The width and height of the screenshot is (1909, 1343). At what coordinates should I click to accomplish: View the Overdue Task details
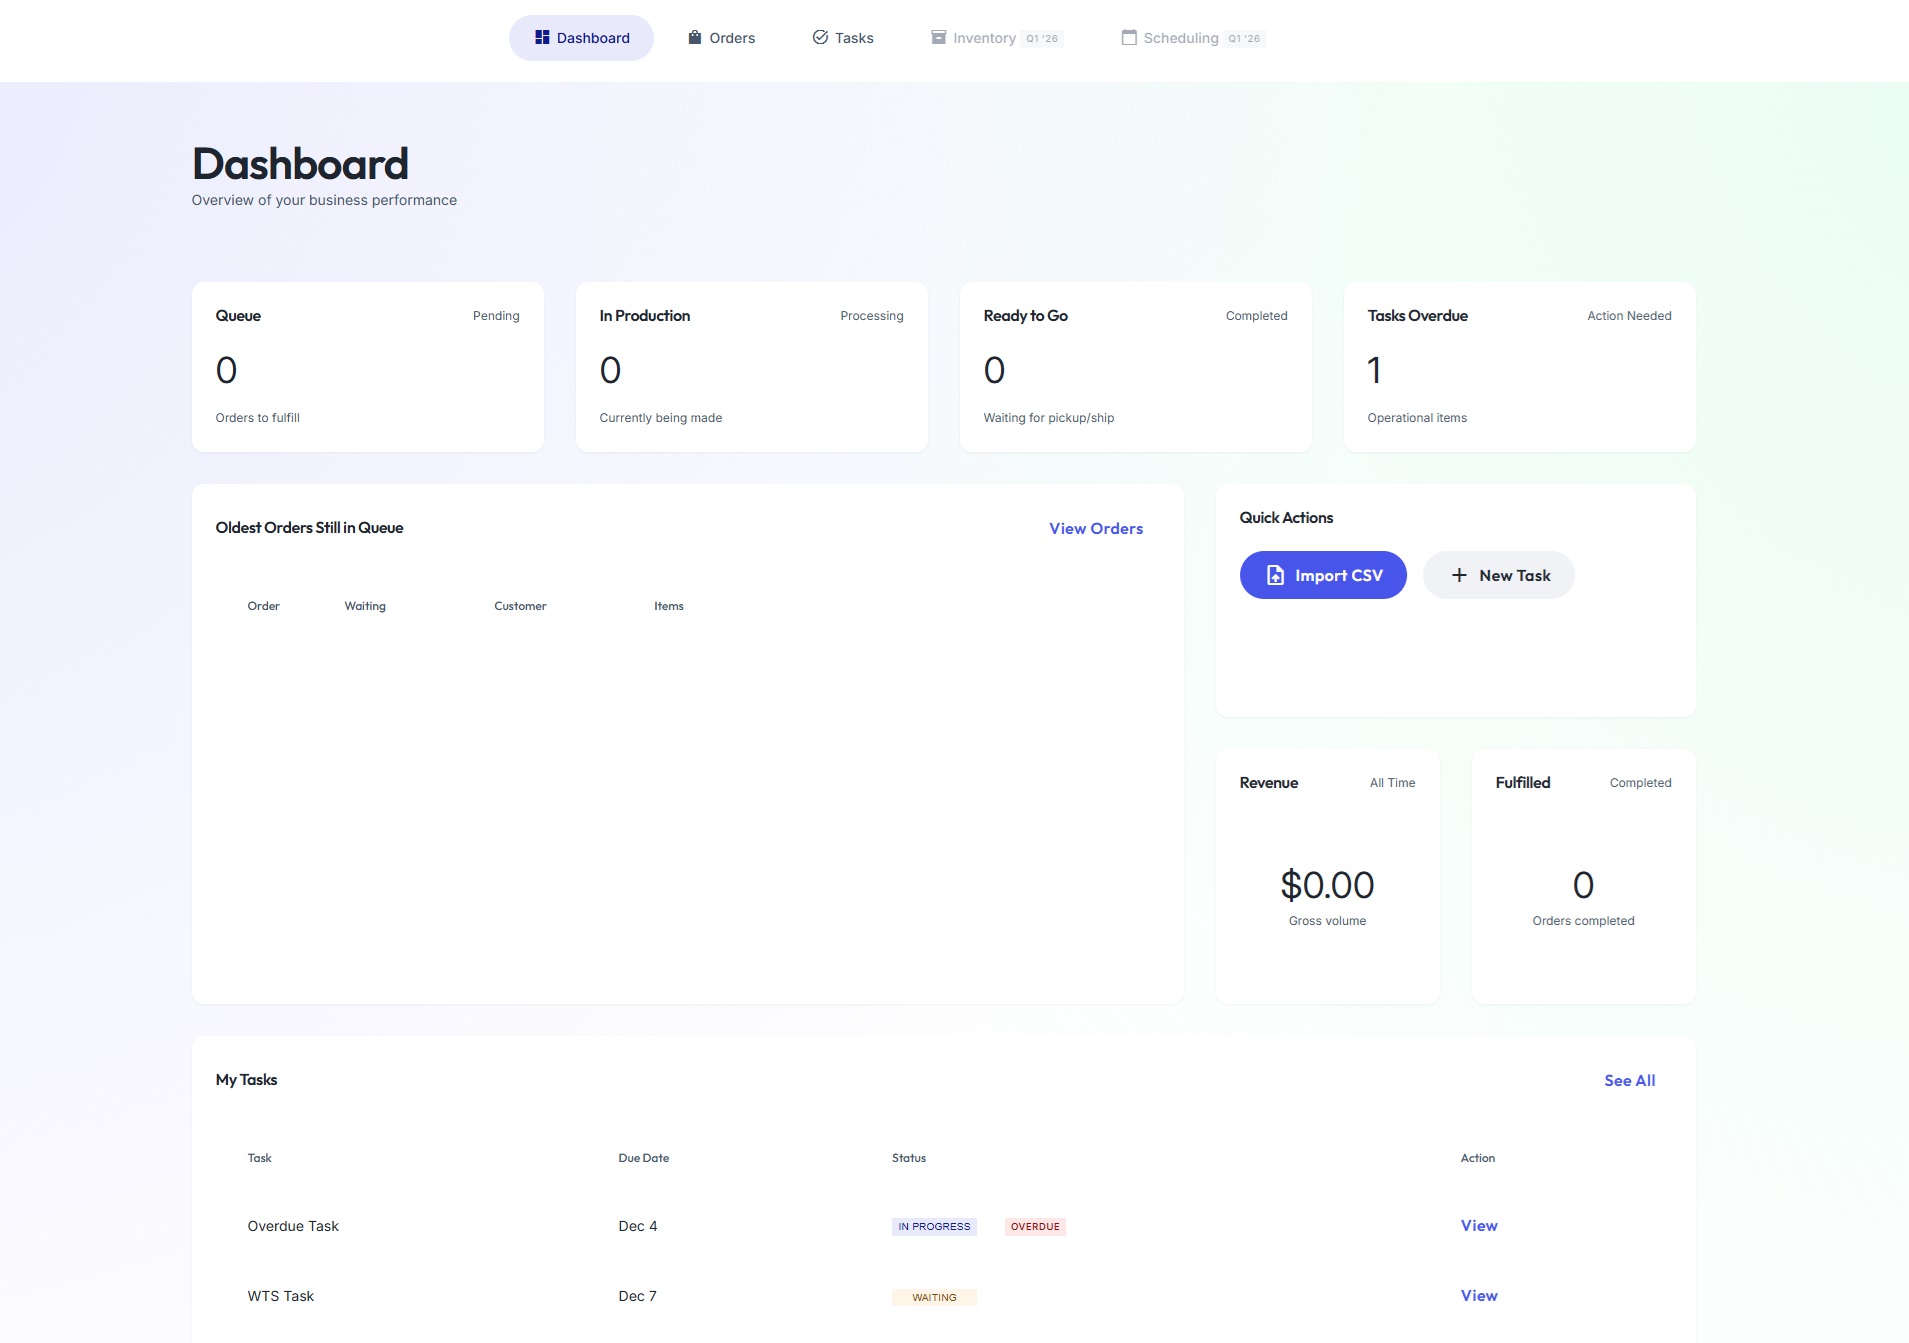pyautogui.click(x=1478, y=1225)
